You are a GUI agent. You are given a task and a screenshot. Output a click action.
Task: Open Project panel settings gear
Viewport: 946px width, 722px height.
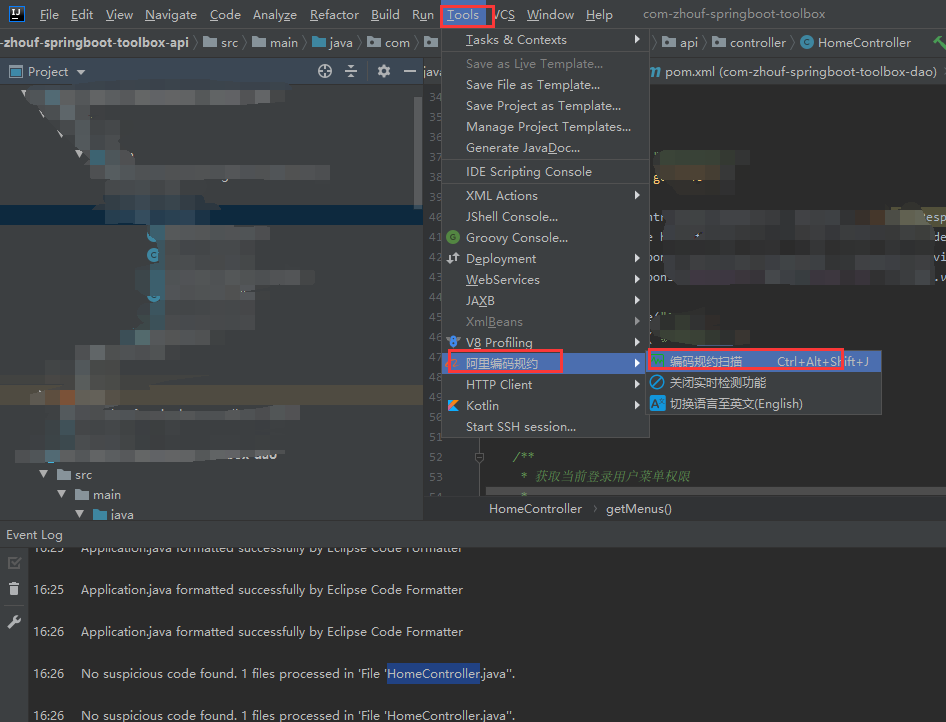pos(384,71)
